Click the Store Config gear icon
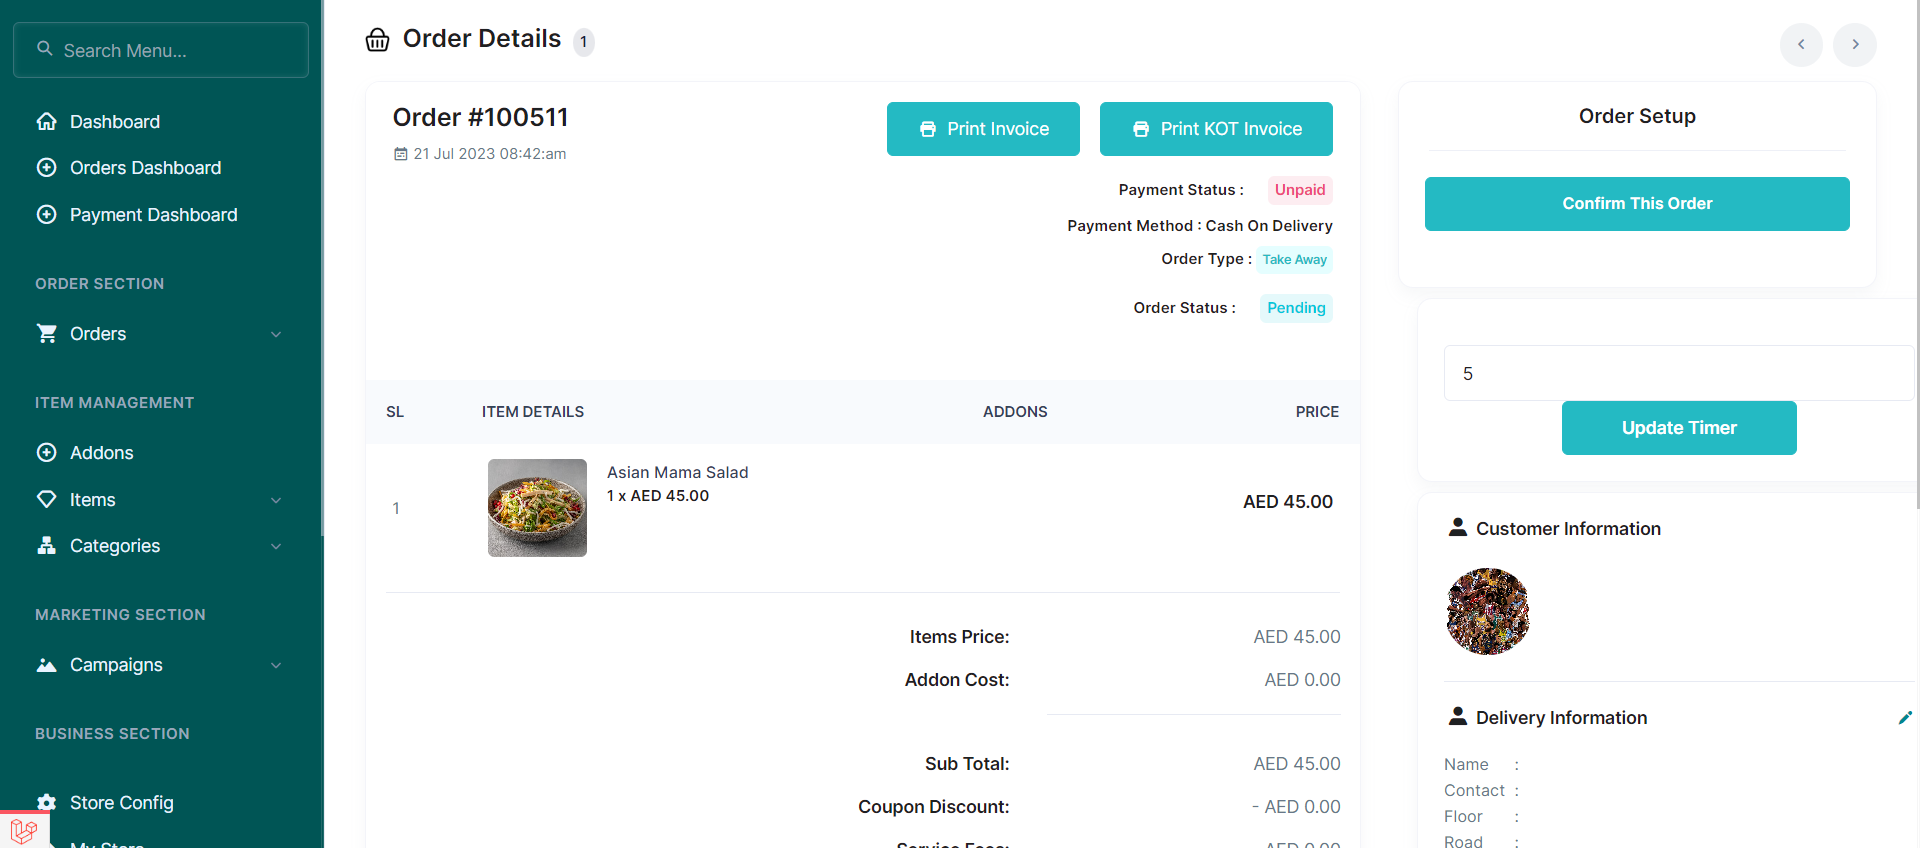The height and width of the screenshot is (848, 1920). pos(46,802)
